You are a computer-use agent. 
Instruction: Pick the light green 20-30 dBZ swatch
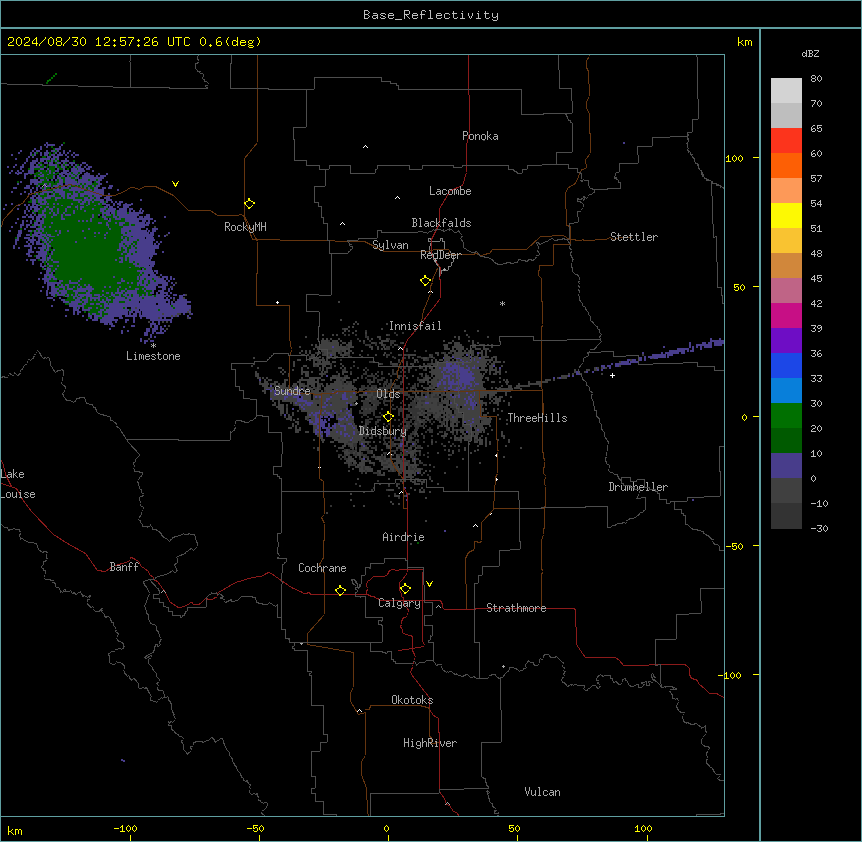tap(786, 416)
